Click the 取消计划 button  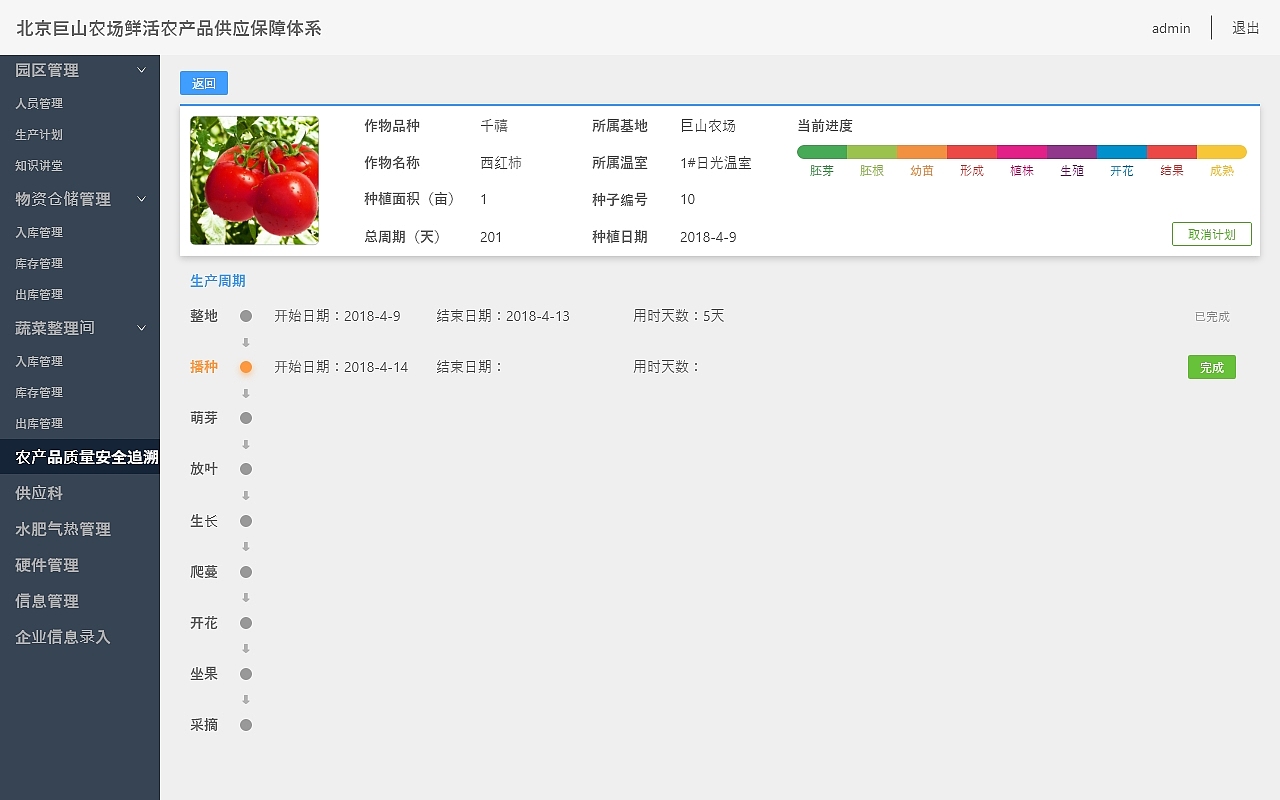(1212, 234)
